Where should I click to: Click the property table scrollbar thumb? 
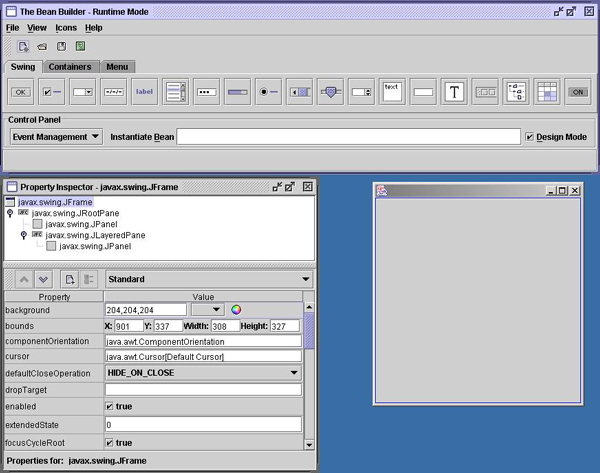point(309,330)
